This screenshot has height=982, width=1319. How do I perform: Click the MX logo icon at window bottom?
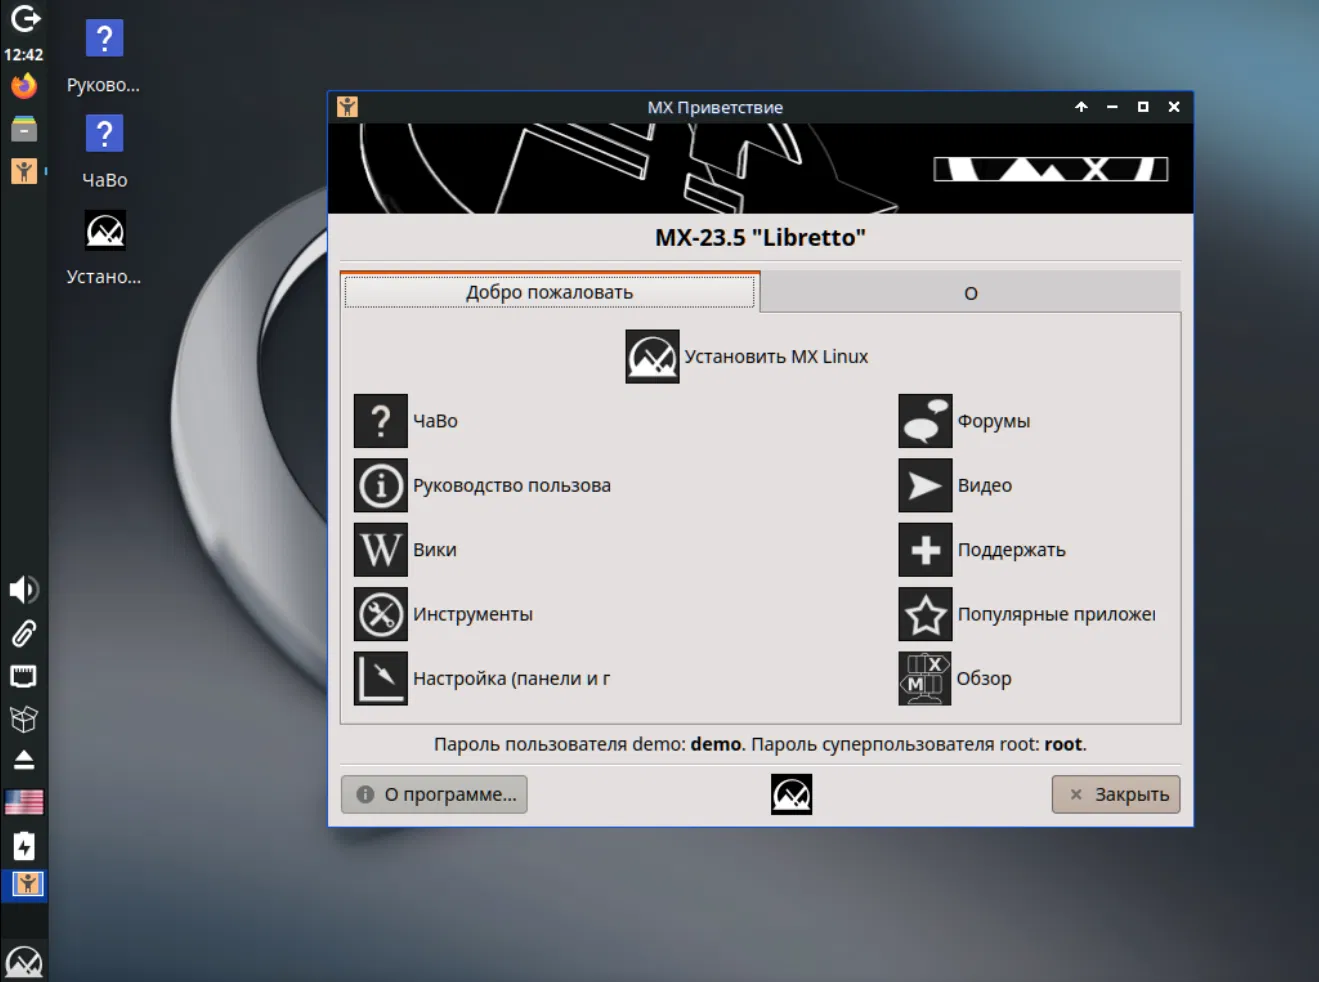(x=791, y=795)
